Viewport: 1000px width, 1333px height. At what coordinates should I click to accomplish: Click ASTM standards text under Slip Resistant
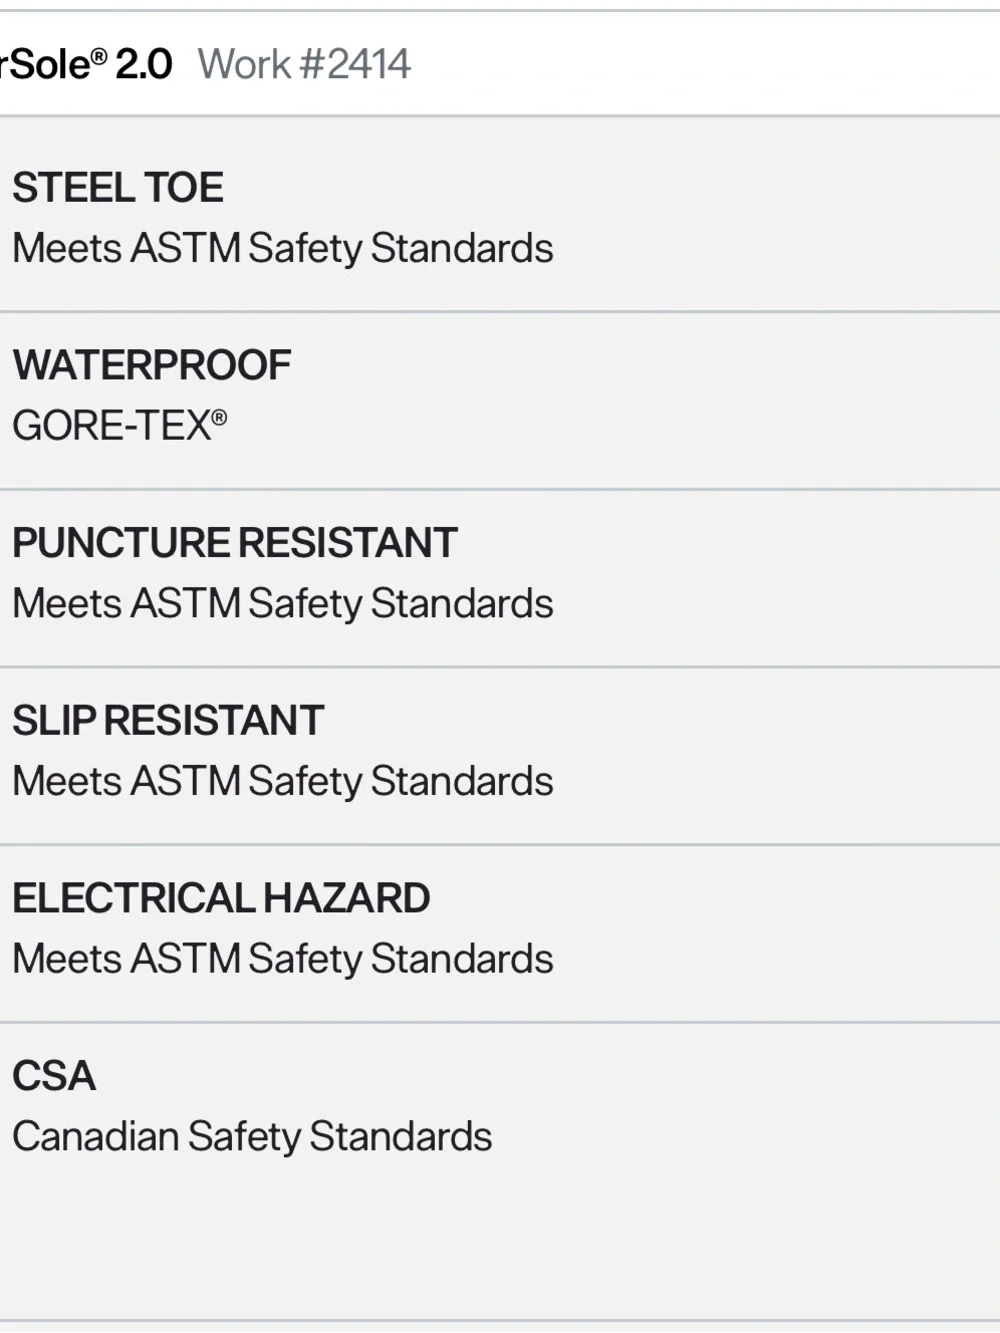(x=283, y=782)
